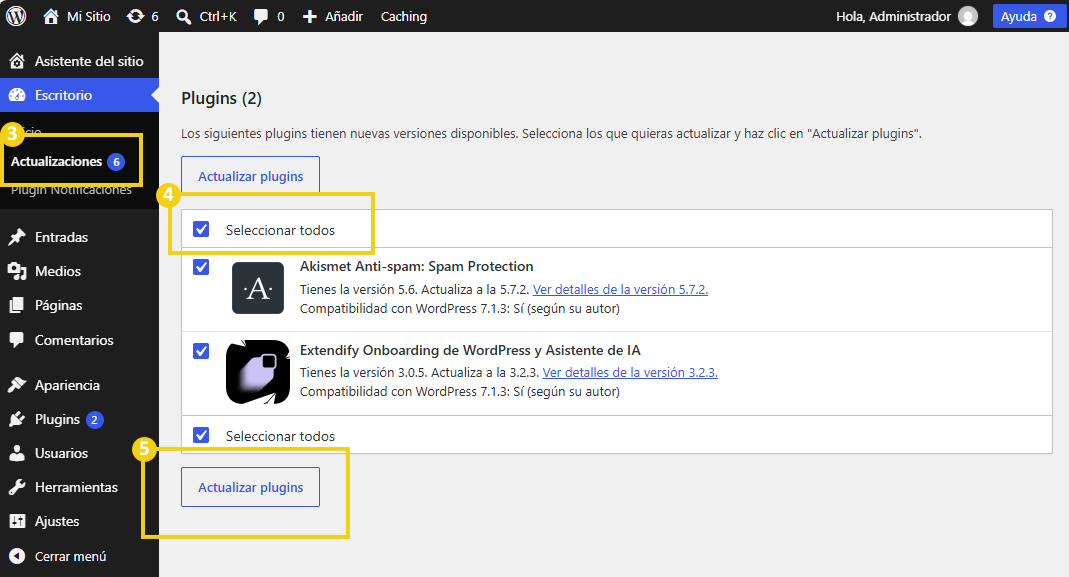Open the Ayuda help dropdown
The width and height of the screenshot is (1069, 577).
[1028, 16]
